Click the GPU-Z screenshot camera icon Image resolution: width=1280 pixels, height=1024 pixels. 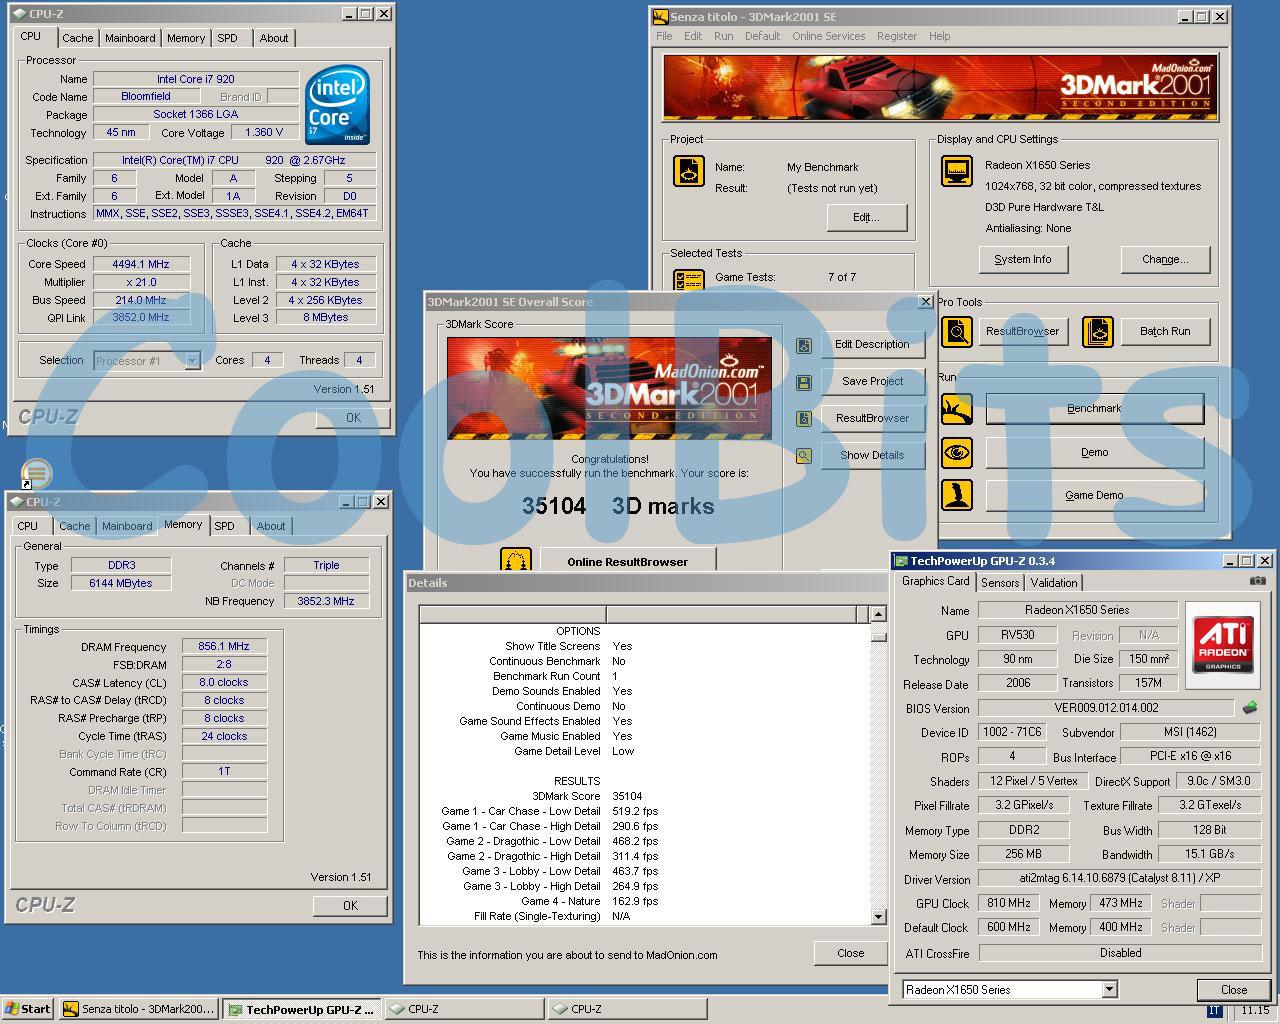coord(1258,581)
